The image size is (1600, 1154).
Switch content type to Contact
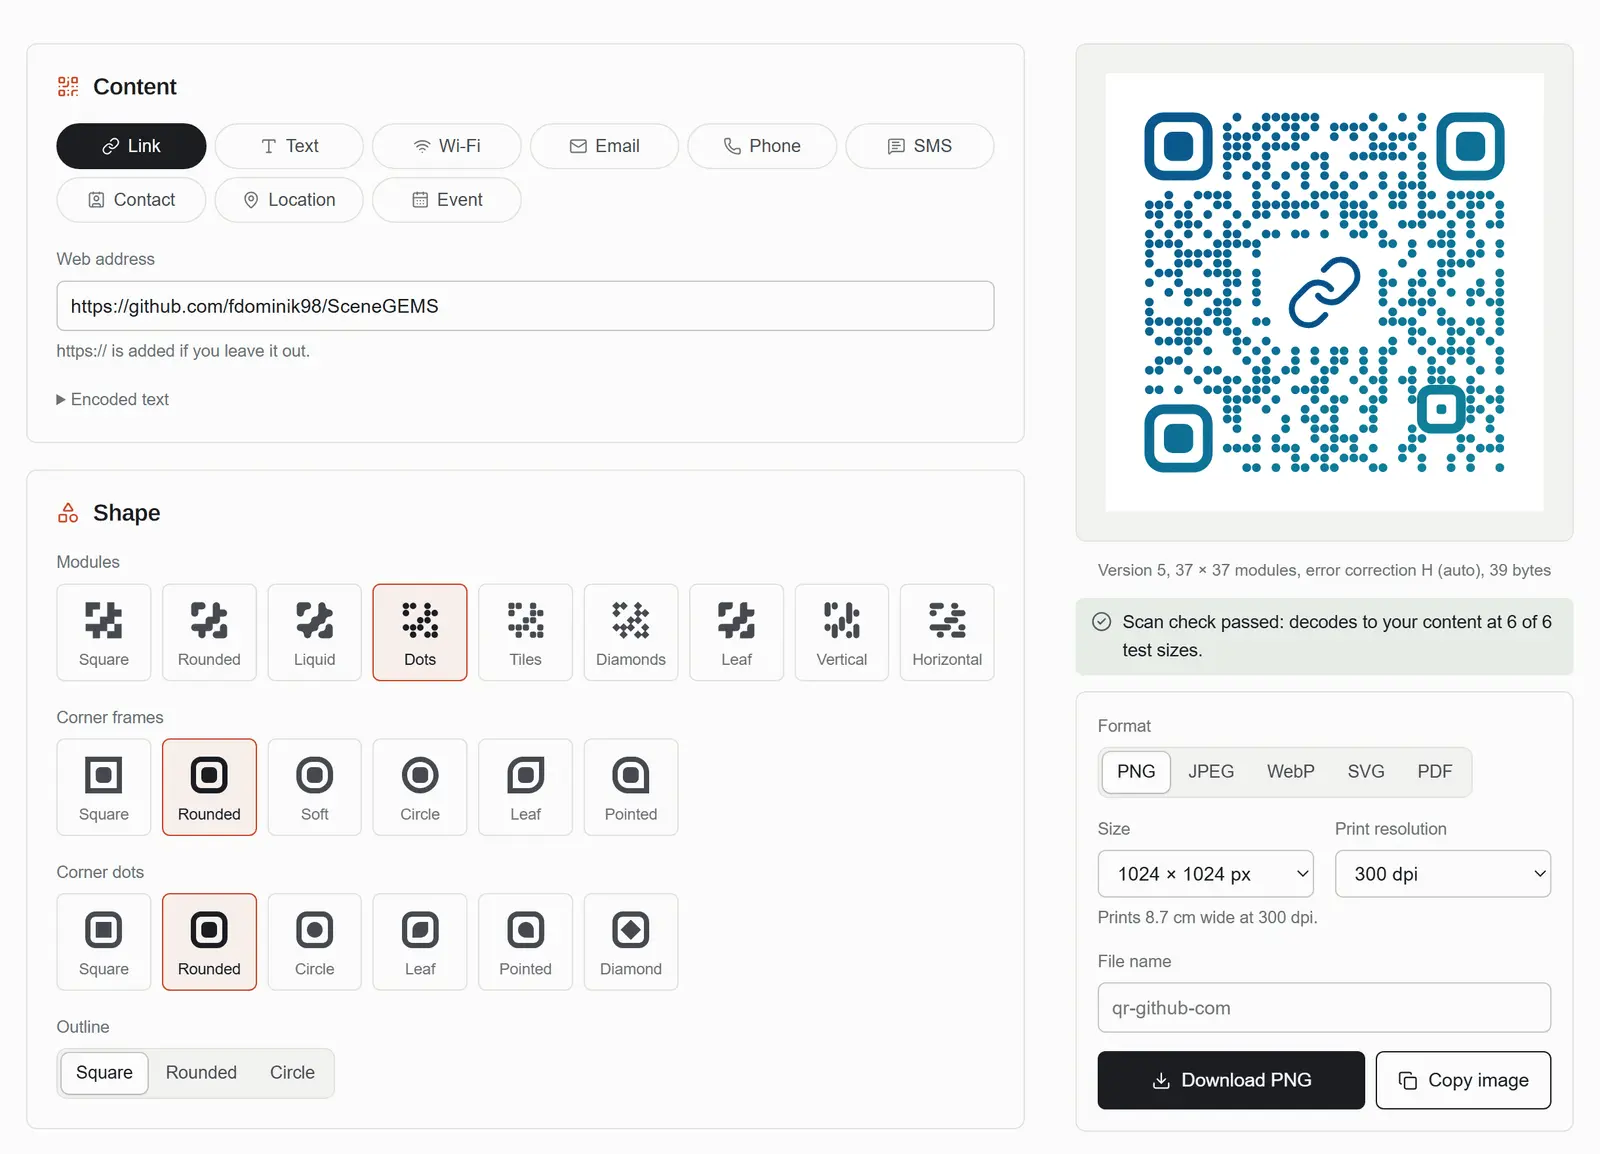coord(131,200)
